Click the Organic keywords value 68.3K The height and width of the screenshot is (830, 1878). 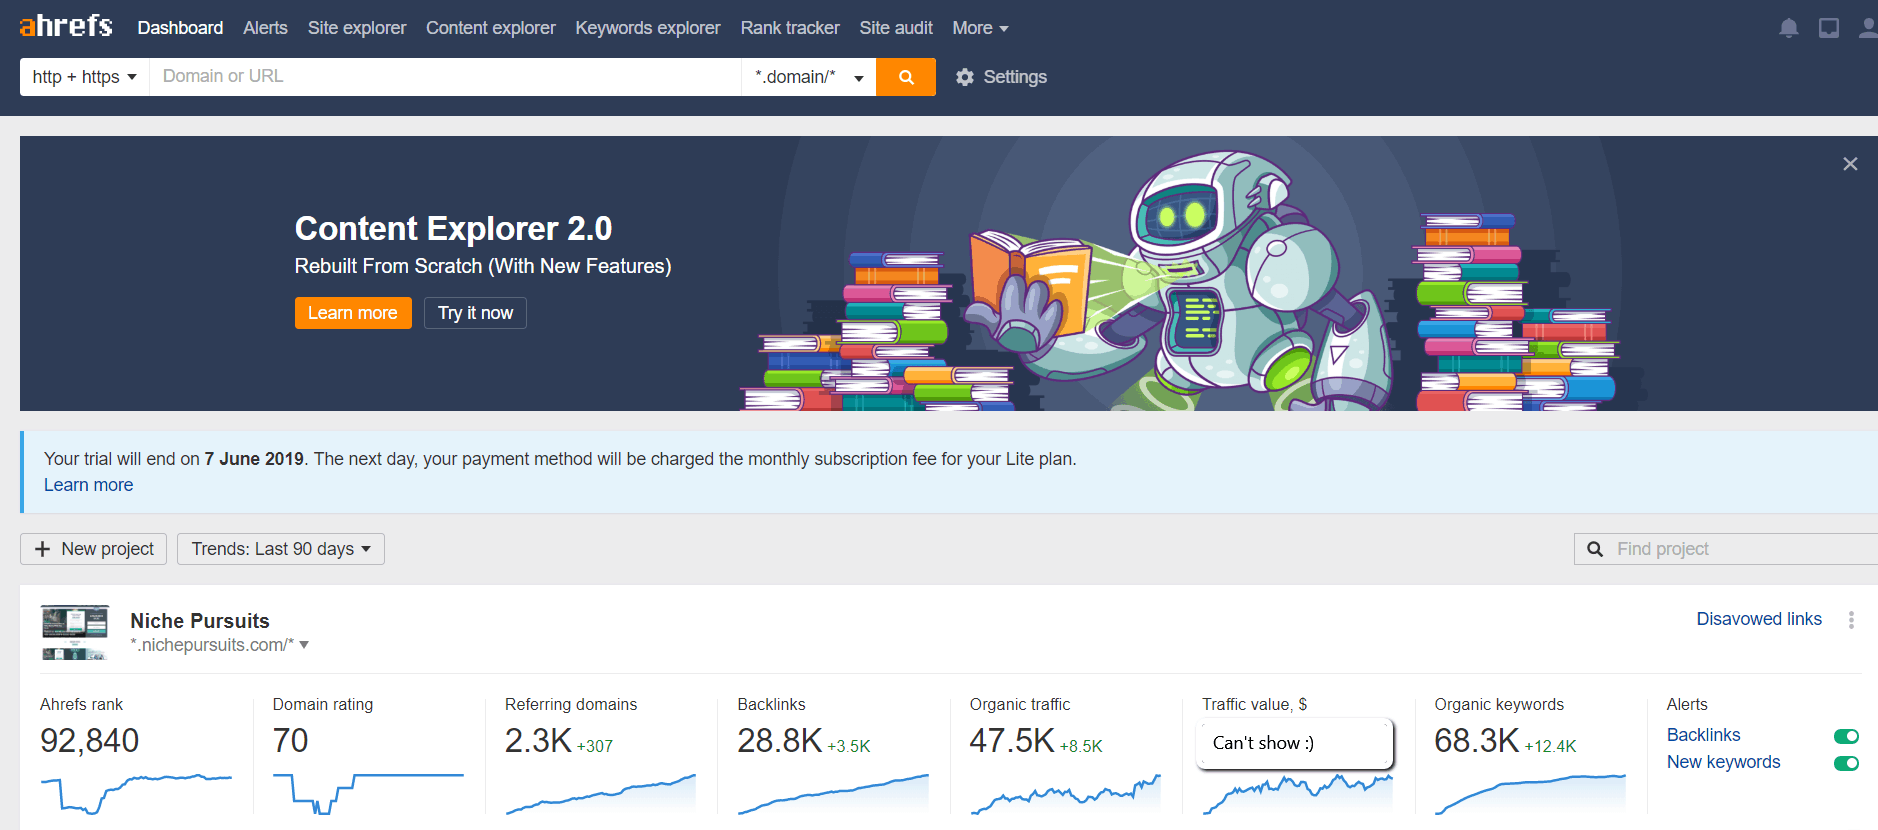coord(1477,741)
